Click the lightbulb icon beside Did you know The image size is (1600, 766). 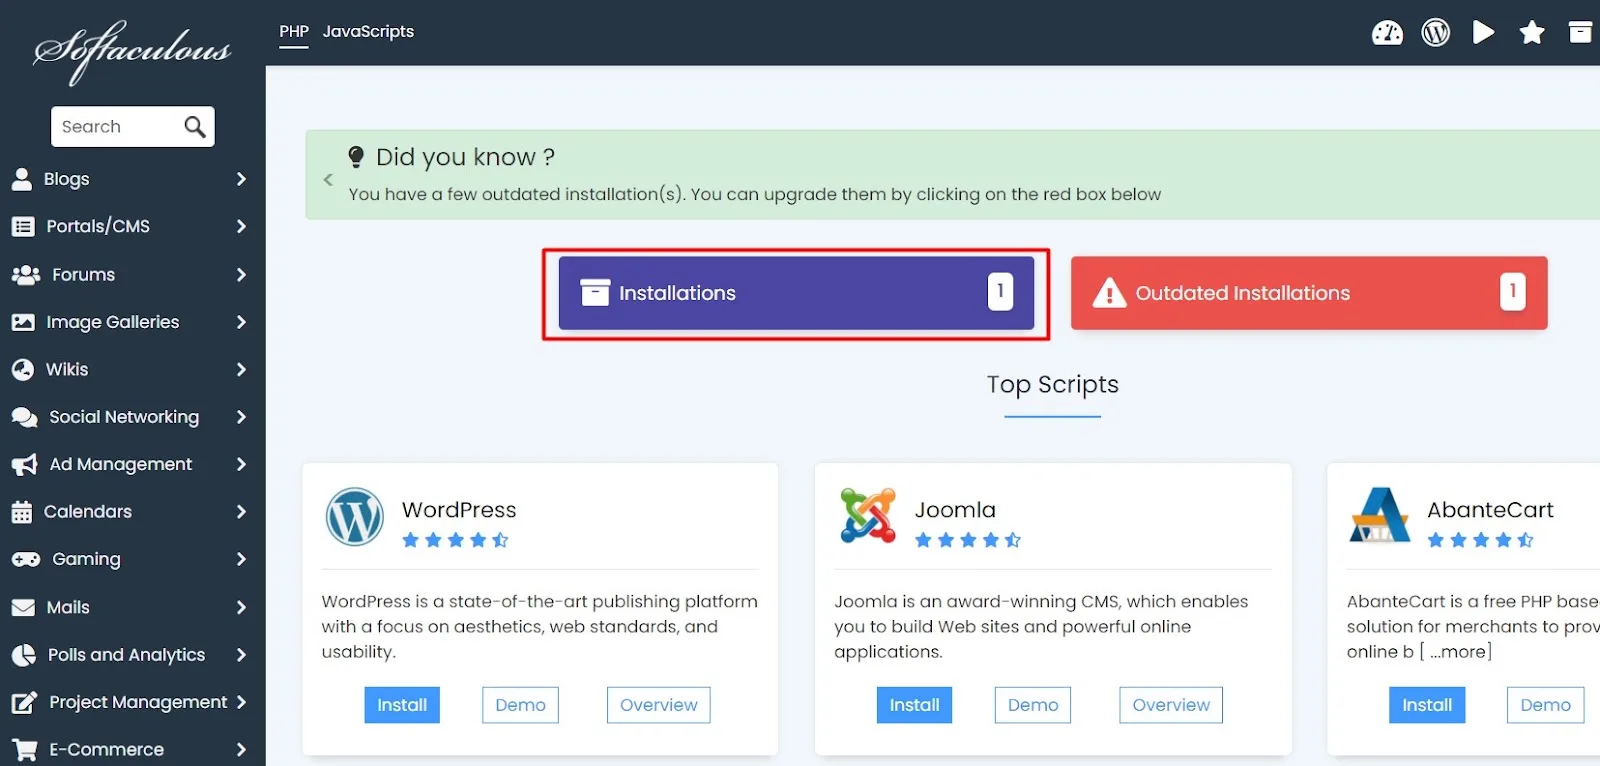point(356,157)
